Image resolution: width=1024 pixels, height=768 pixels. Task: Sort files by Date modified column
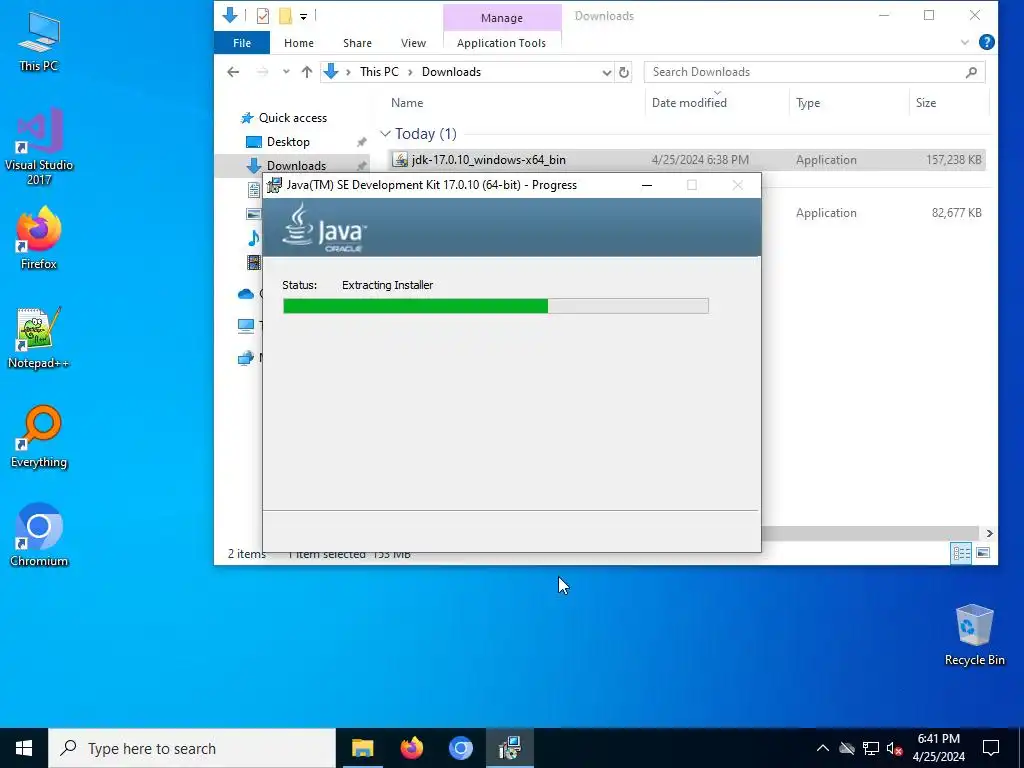coord(689,103)
